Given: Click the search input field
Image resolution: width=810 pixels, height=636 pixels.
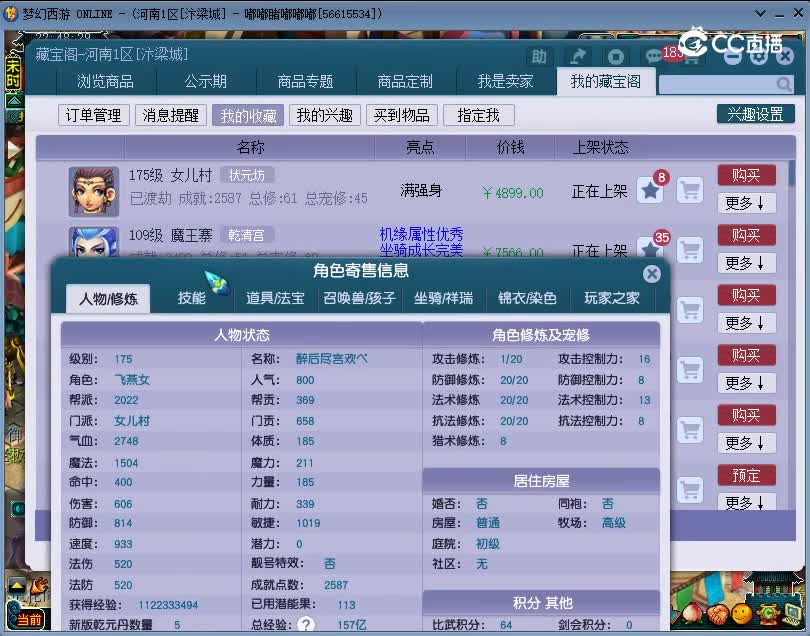Looking at the screenshot, I should pos(726,84).
